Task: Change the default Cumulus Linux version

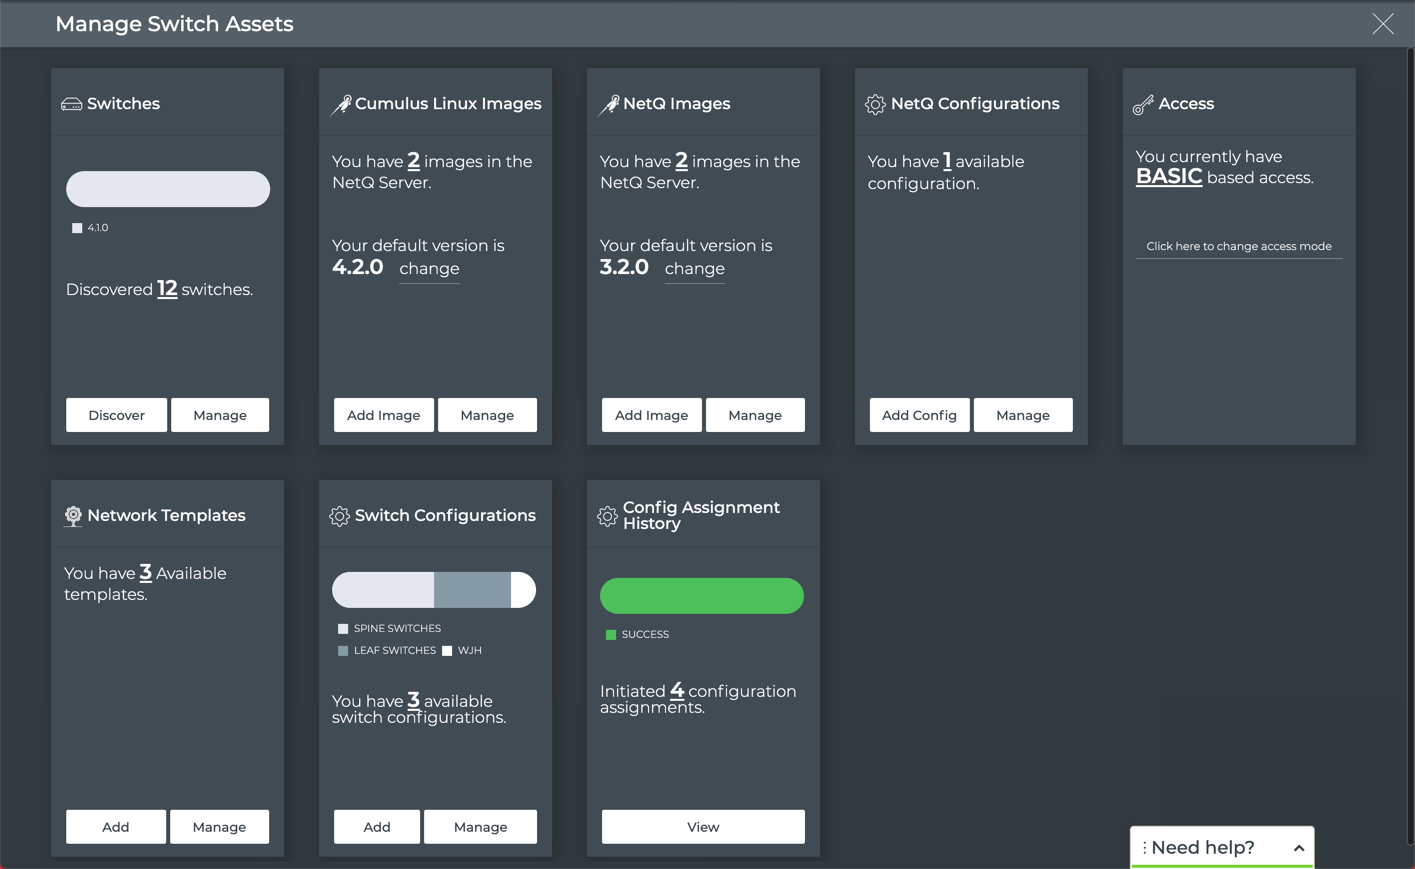Action: 428,268
